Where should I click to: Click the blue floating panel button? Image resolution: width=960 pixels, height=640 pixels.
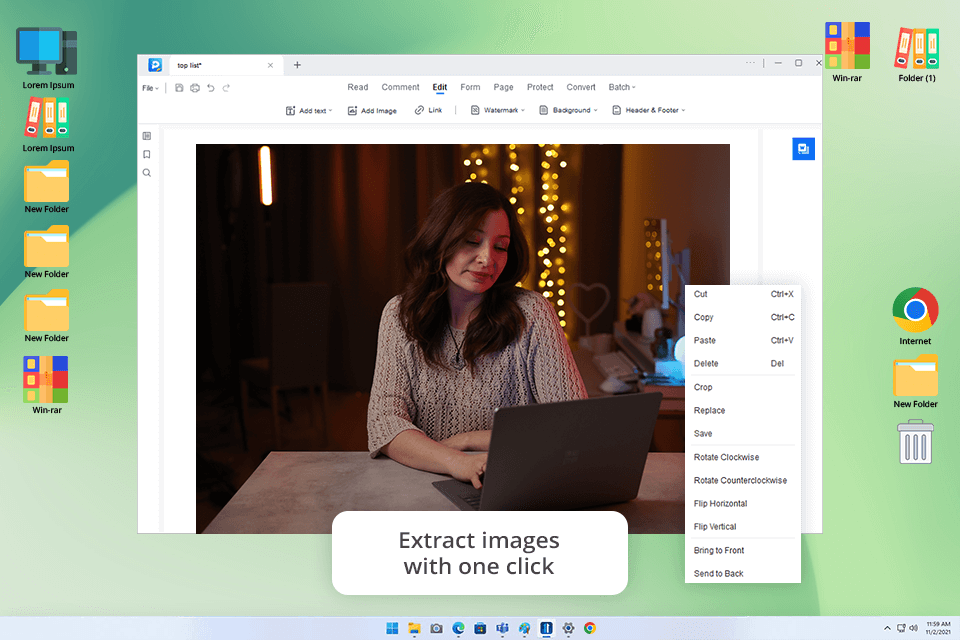(803, 149)
